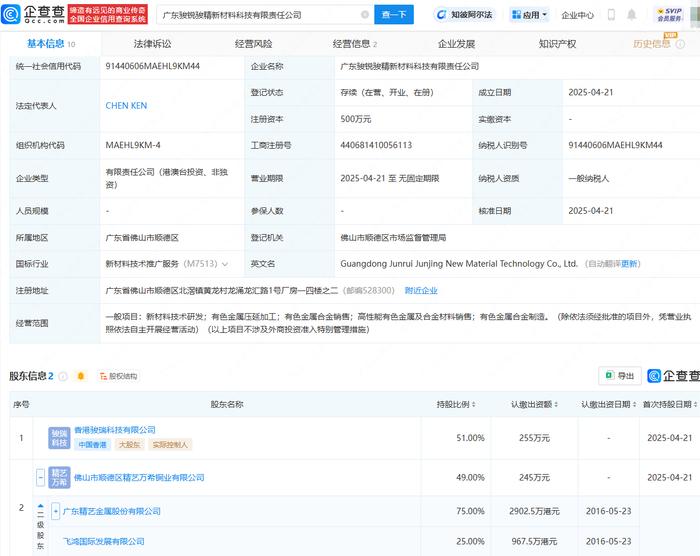Switch to the 企业发展 tab

point(456,44)
